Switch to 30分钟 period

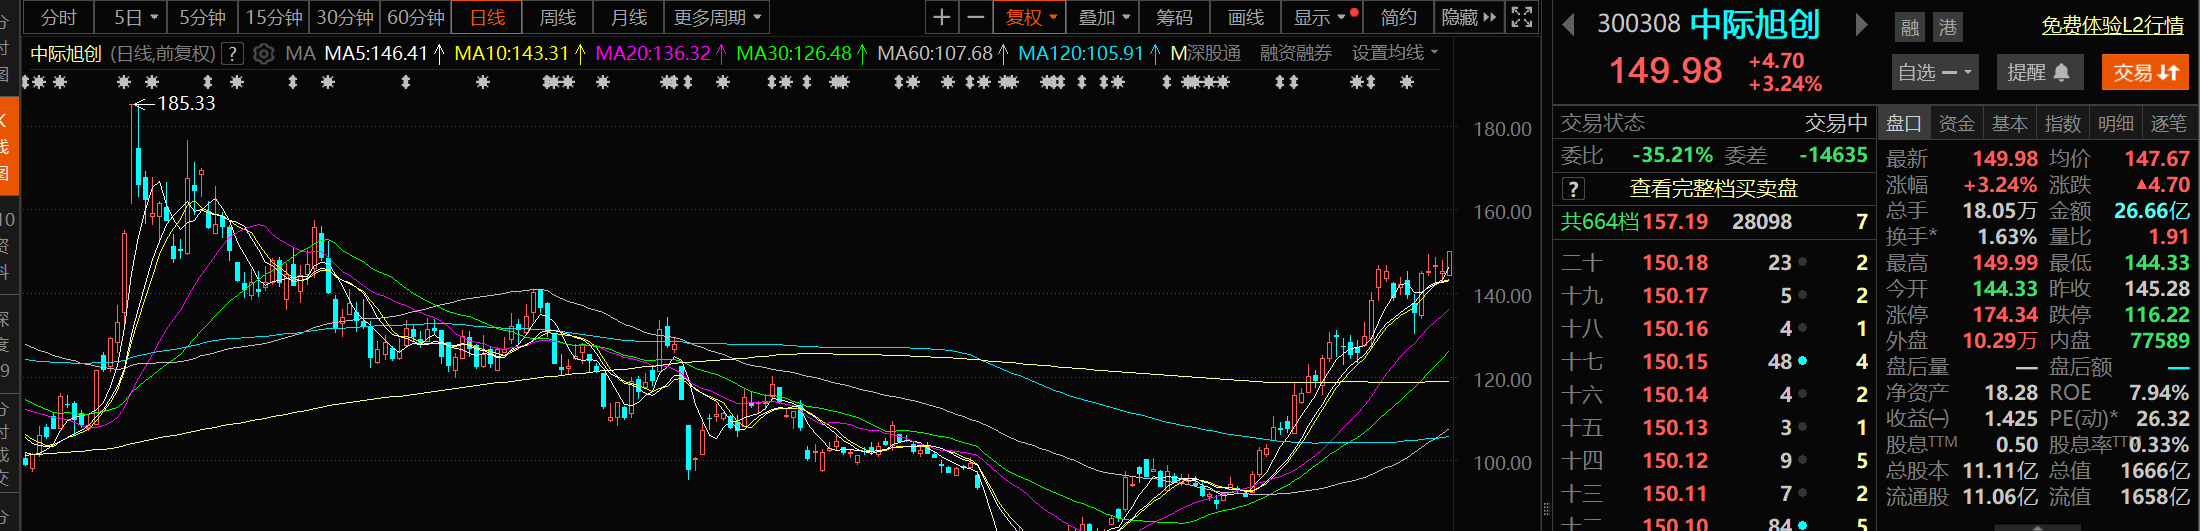(x=345, y=17)
